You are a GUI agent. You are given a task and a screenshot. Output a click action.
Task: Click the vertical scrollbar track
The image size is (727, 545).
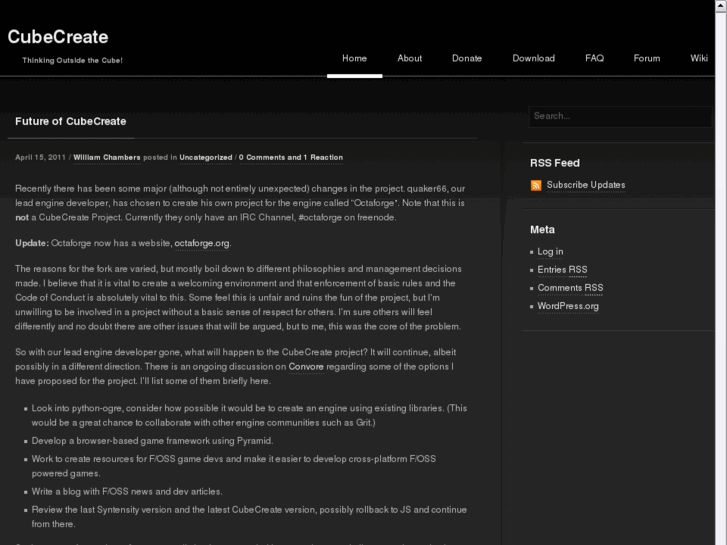(x=721, y=278)
